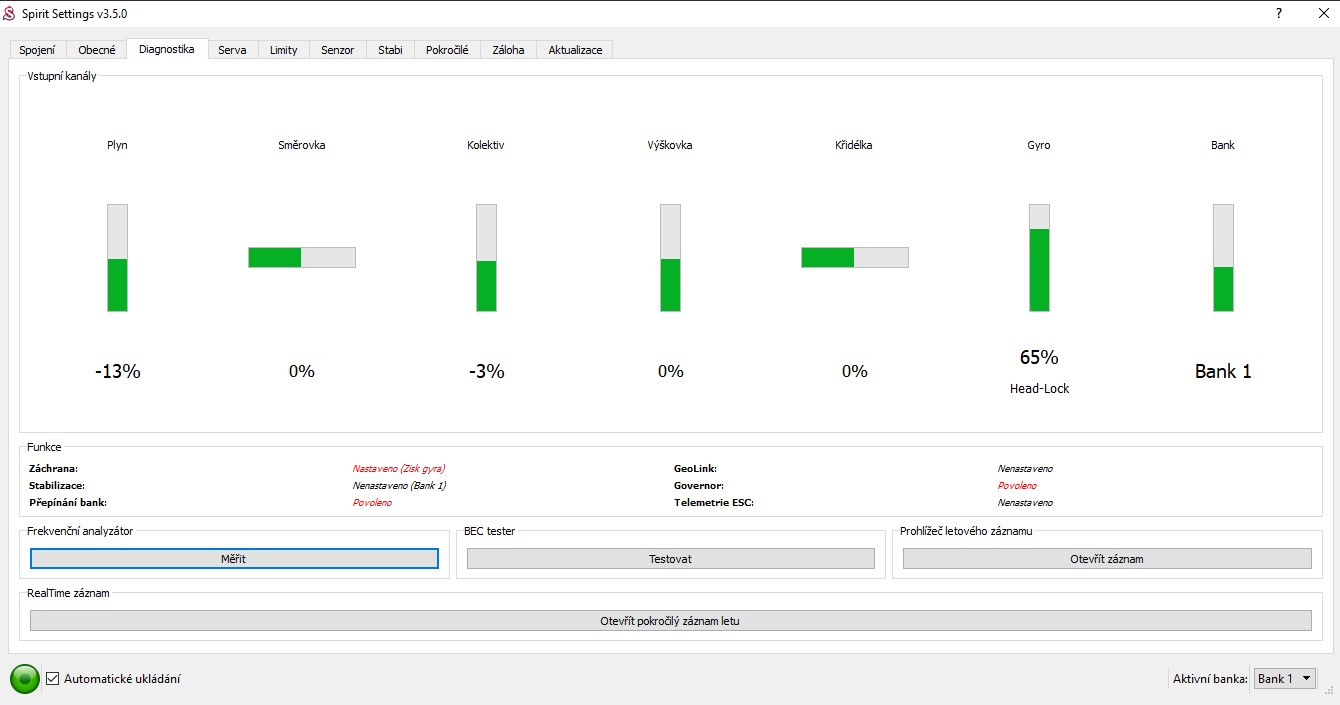Click the Plyn channel level bar
This screenshot has height=705, width=1340.
[x=117, y=258]
